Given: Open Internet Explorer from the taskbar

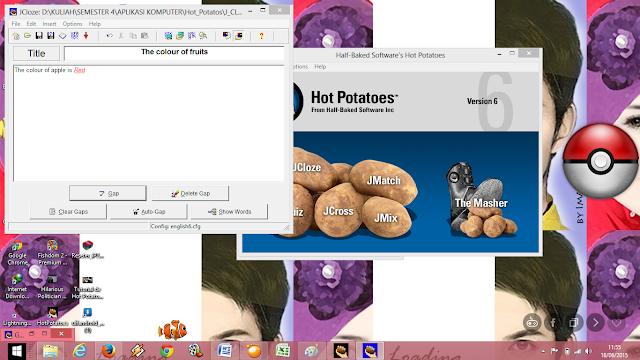Looking at the screenshot, I should point(79,351).
